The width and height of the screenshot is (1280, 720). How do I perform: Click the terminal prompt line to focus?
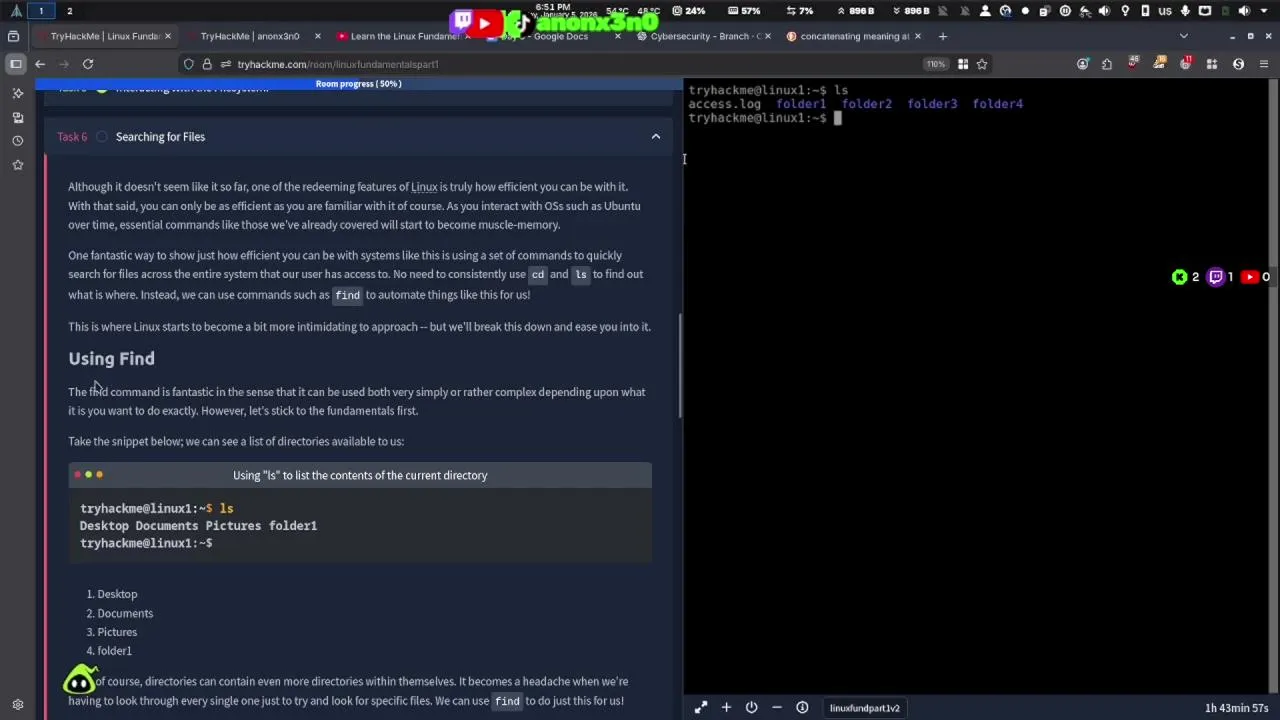[765, 118]
